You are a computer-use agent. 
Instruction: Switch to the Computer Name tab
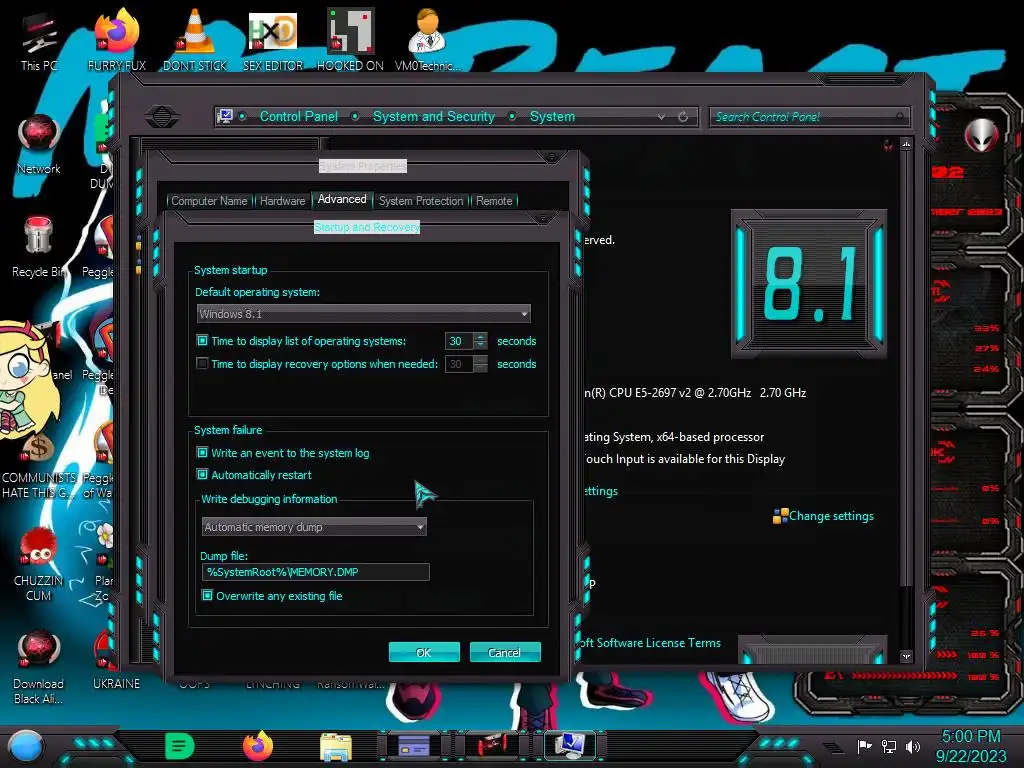click(x=210, y=200)
